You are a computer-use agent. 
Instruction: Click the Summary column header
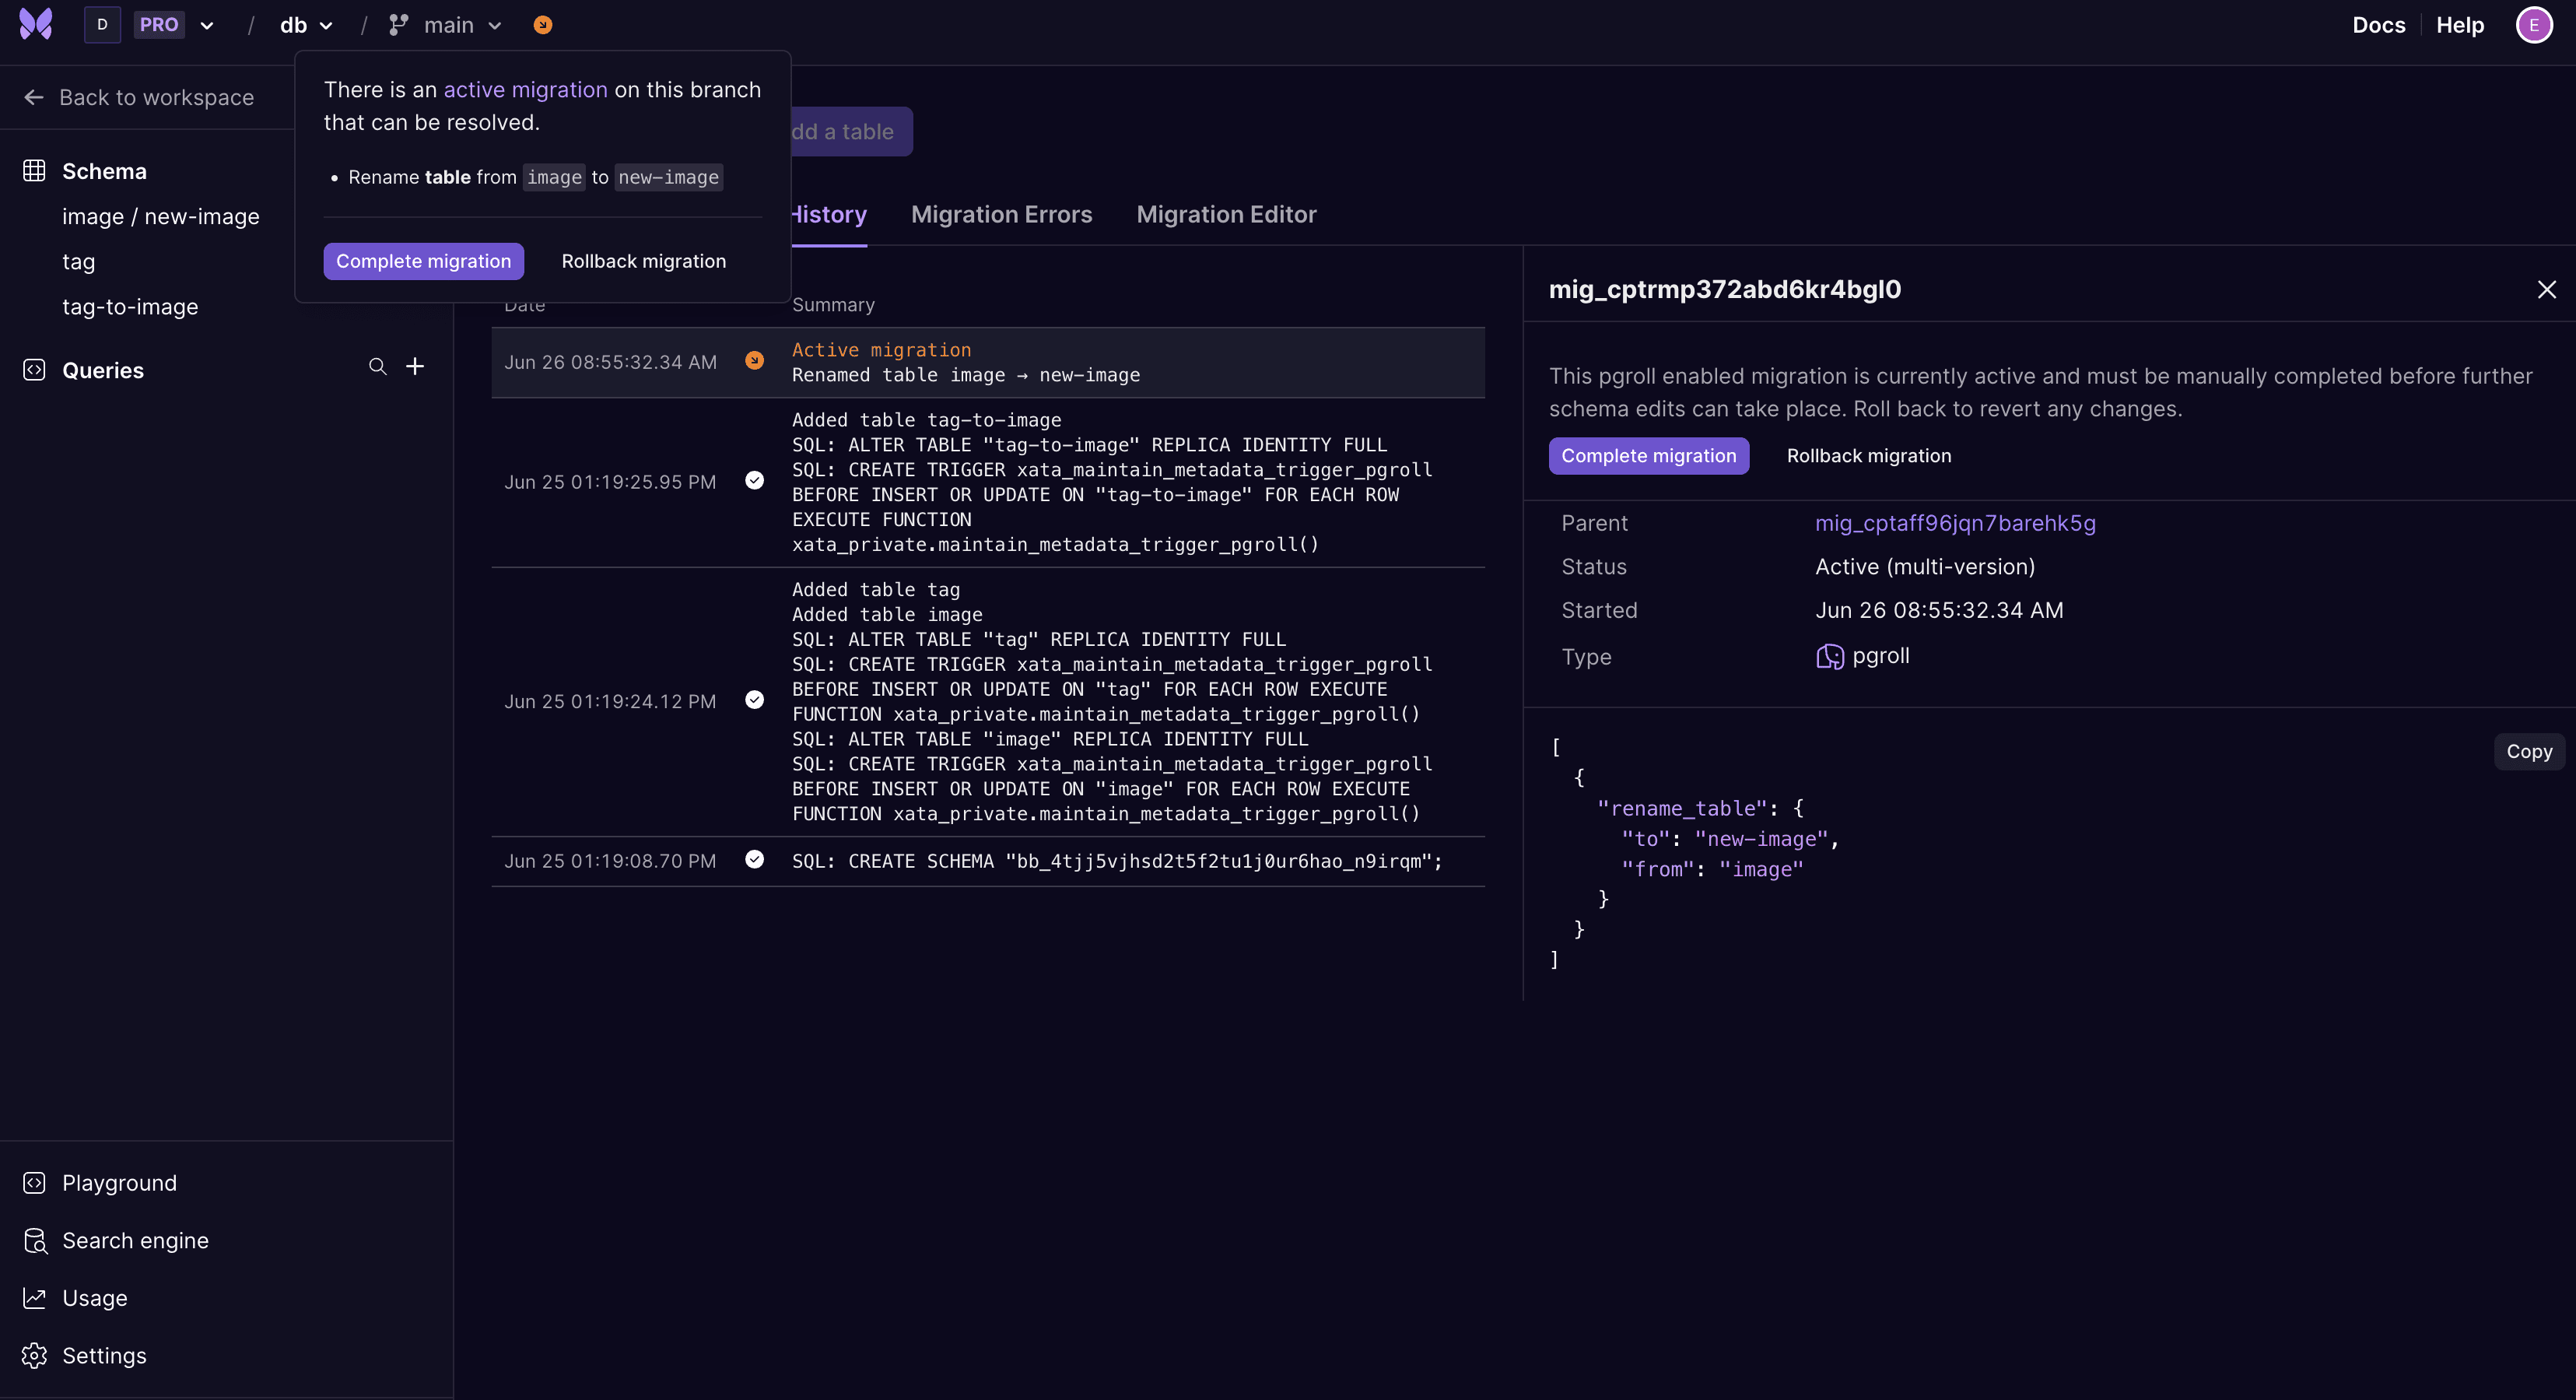[833, 305]
